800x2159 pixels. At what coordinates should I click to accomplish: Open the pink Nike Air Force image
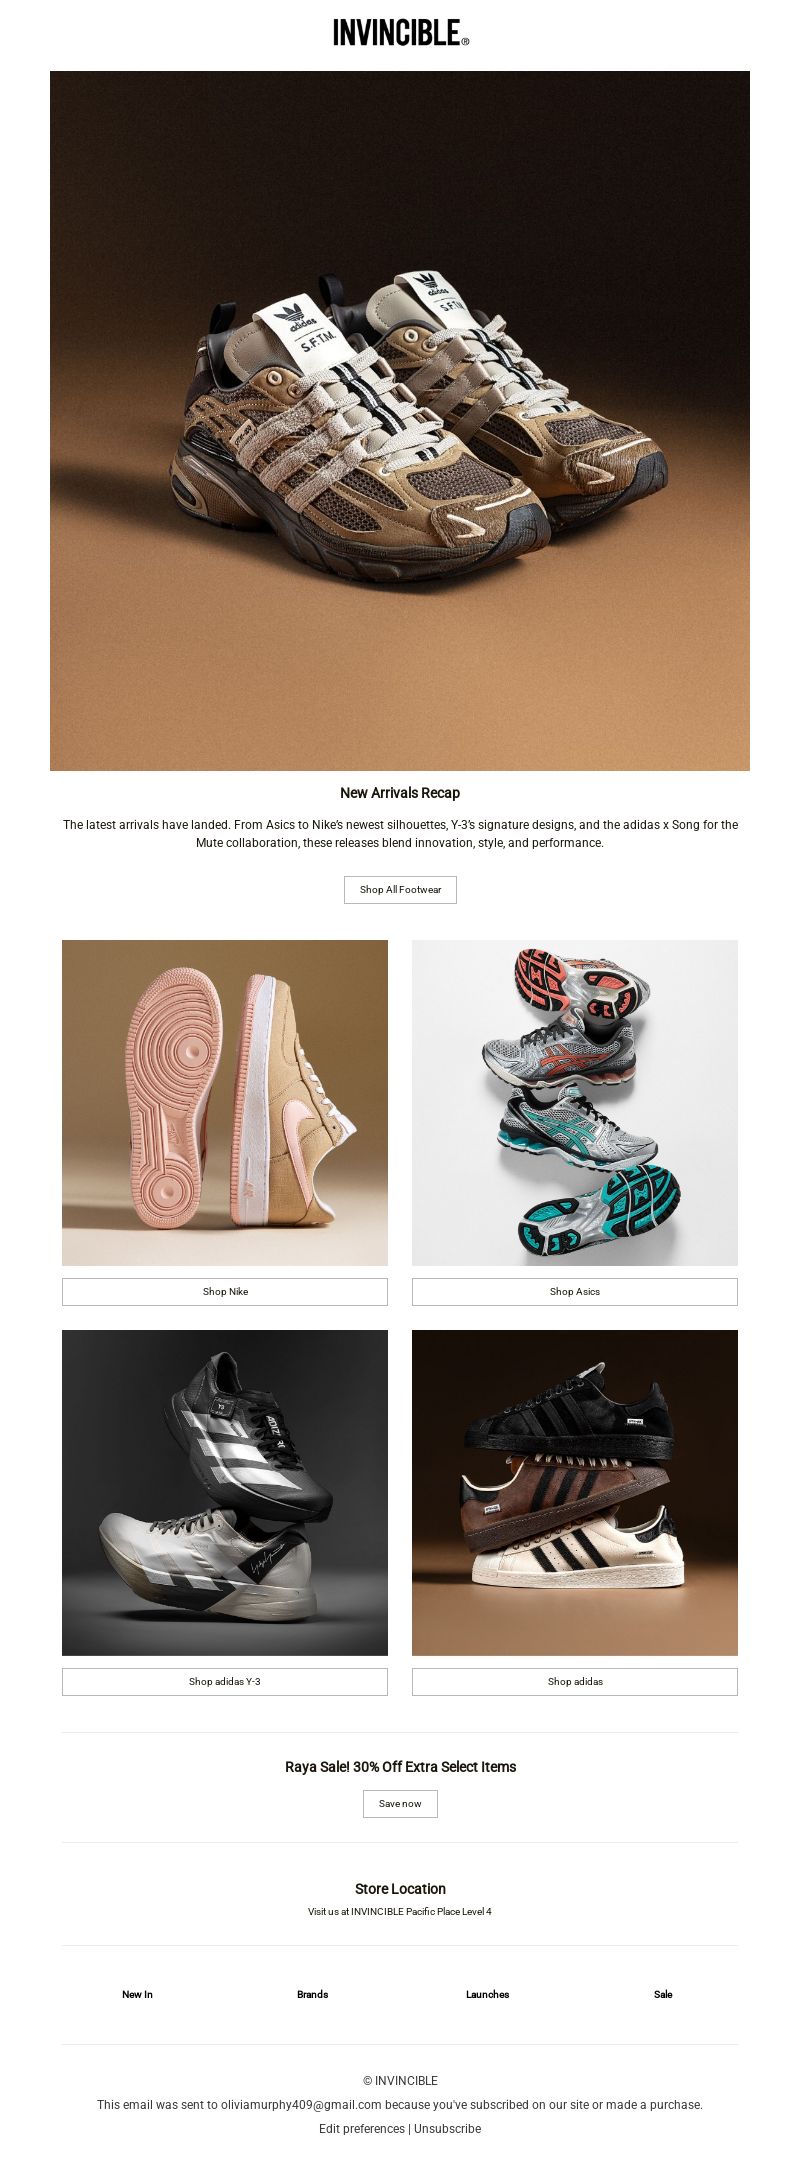click(x=225, y=1103)
